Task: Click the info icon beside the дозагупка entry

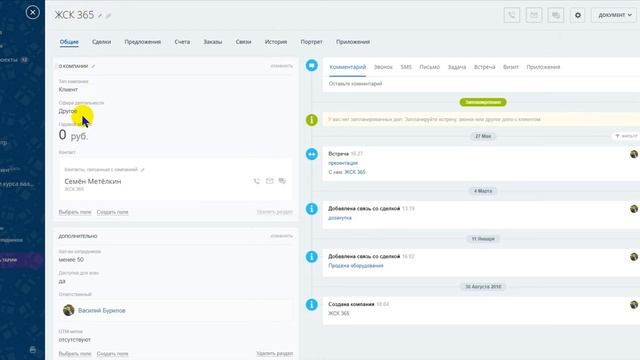Action: click(312, 209)
